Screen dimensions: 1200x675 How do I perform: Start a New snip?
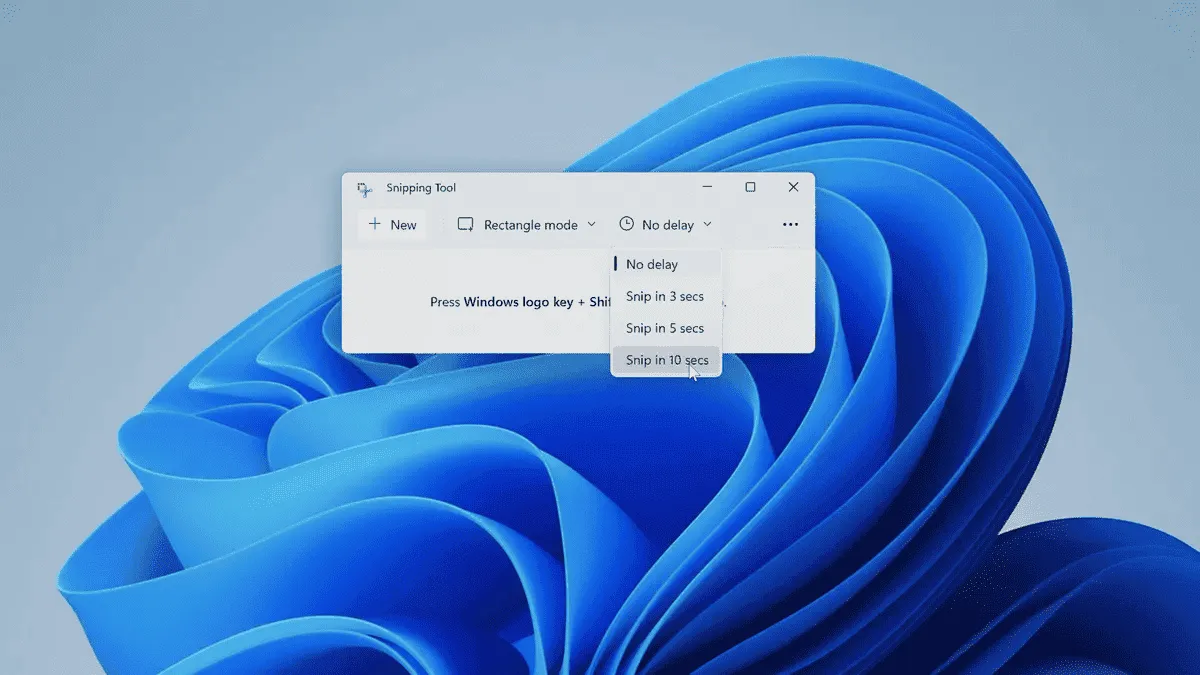tap(392, 225)
